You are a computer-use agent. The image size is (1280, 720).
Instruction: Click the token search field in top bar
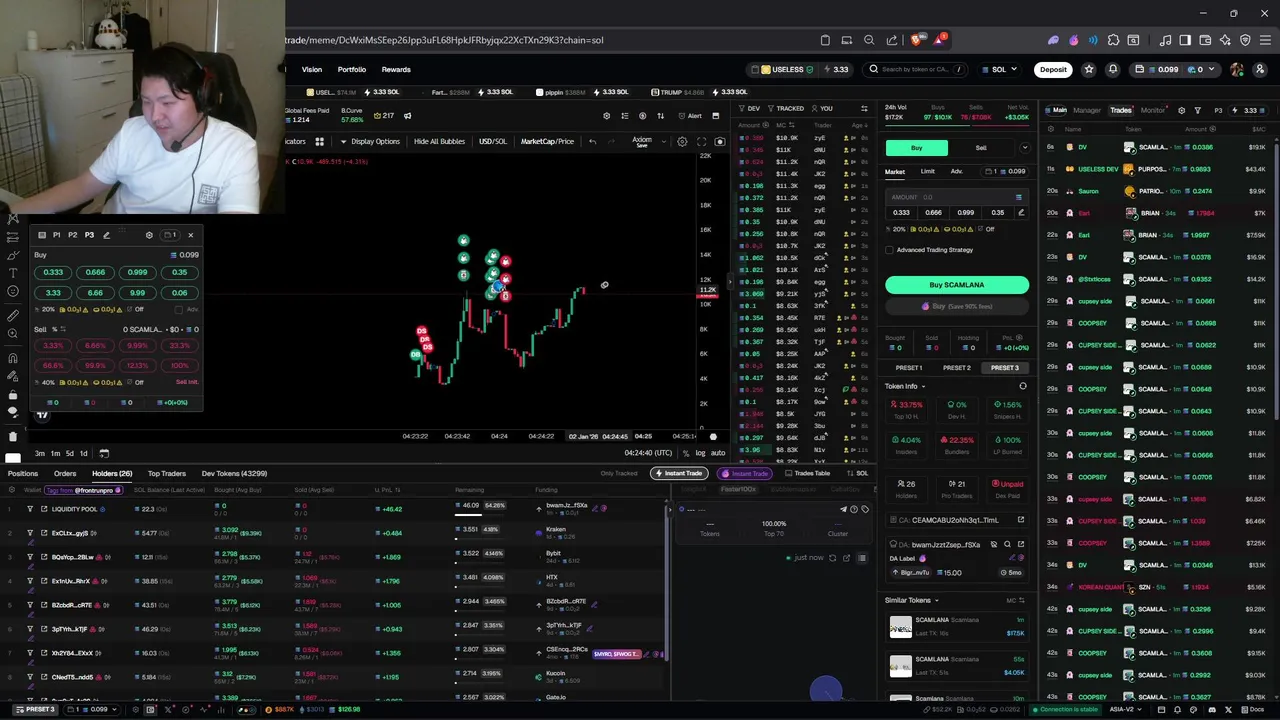pyautogui.click(x=916, y=69)
